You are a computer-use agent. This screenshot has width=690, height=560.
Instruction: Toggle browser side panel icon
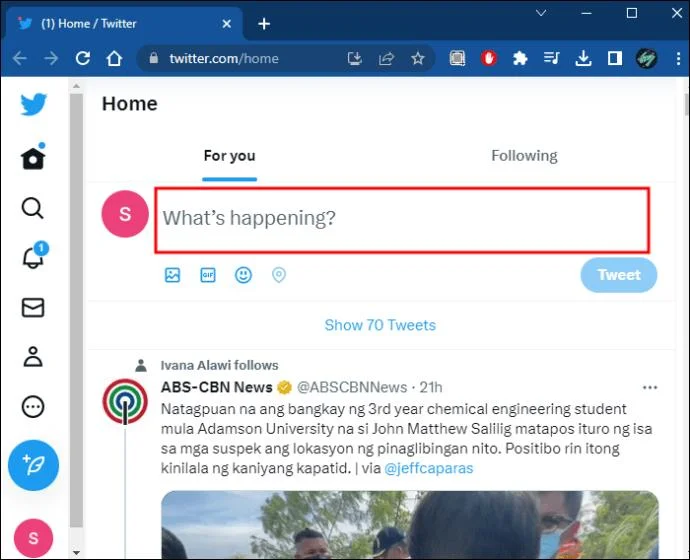[615, 58]
